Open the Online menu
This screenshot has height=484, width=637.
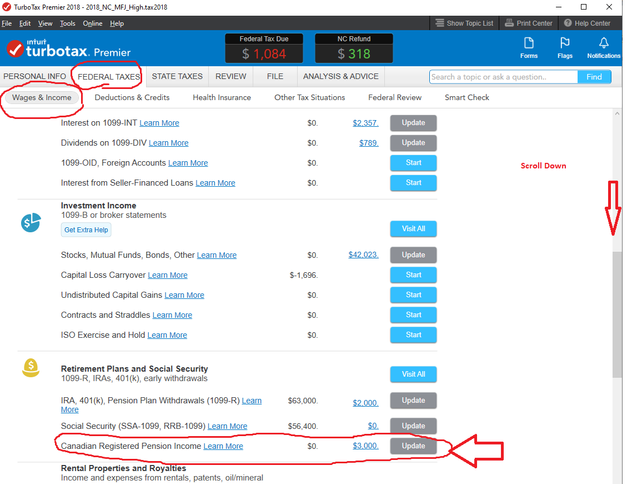pyautogui.click(x=92, y=24)
